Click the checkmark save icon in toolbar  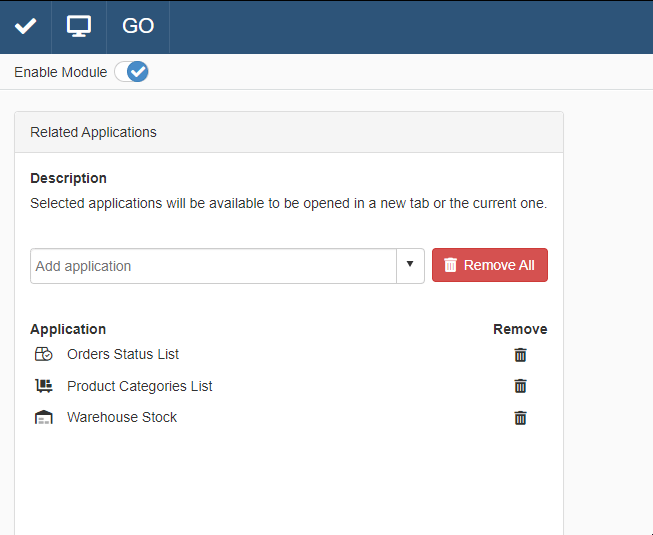pos(25,26)
